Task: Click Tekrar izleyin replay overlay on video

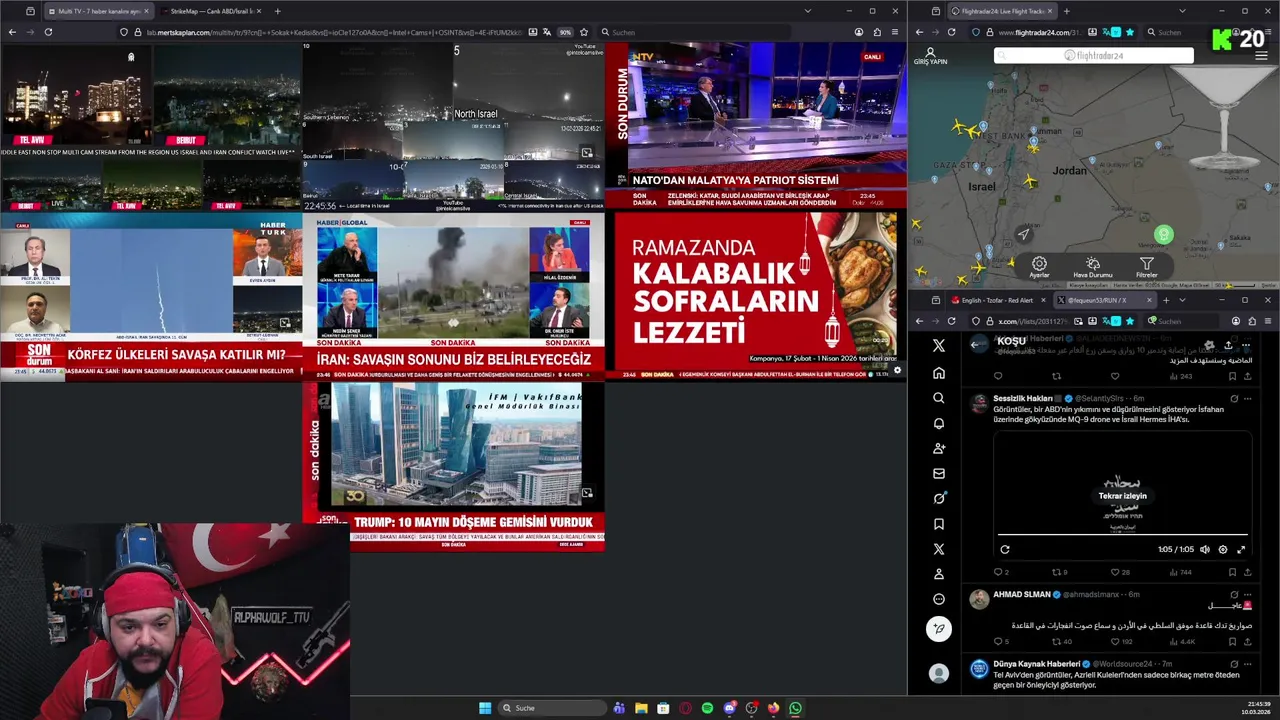Action: [1122, 496]
